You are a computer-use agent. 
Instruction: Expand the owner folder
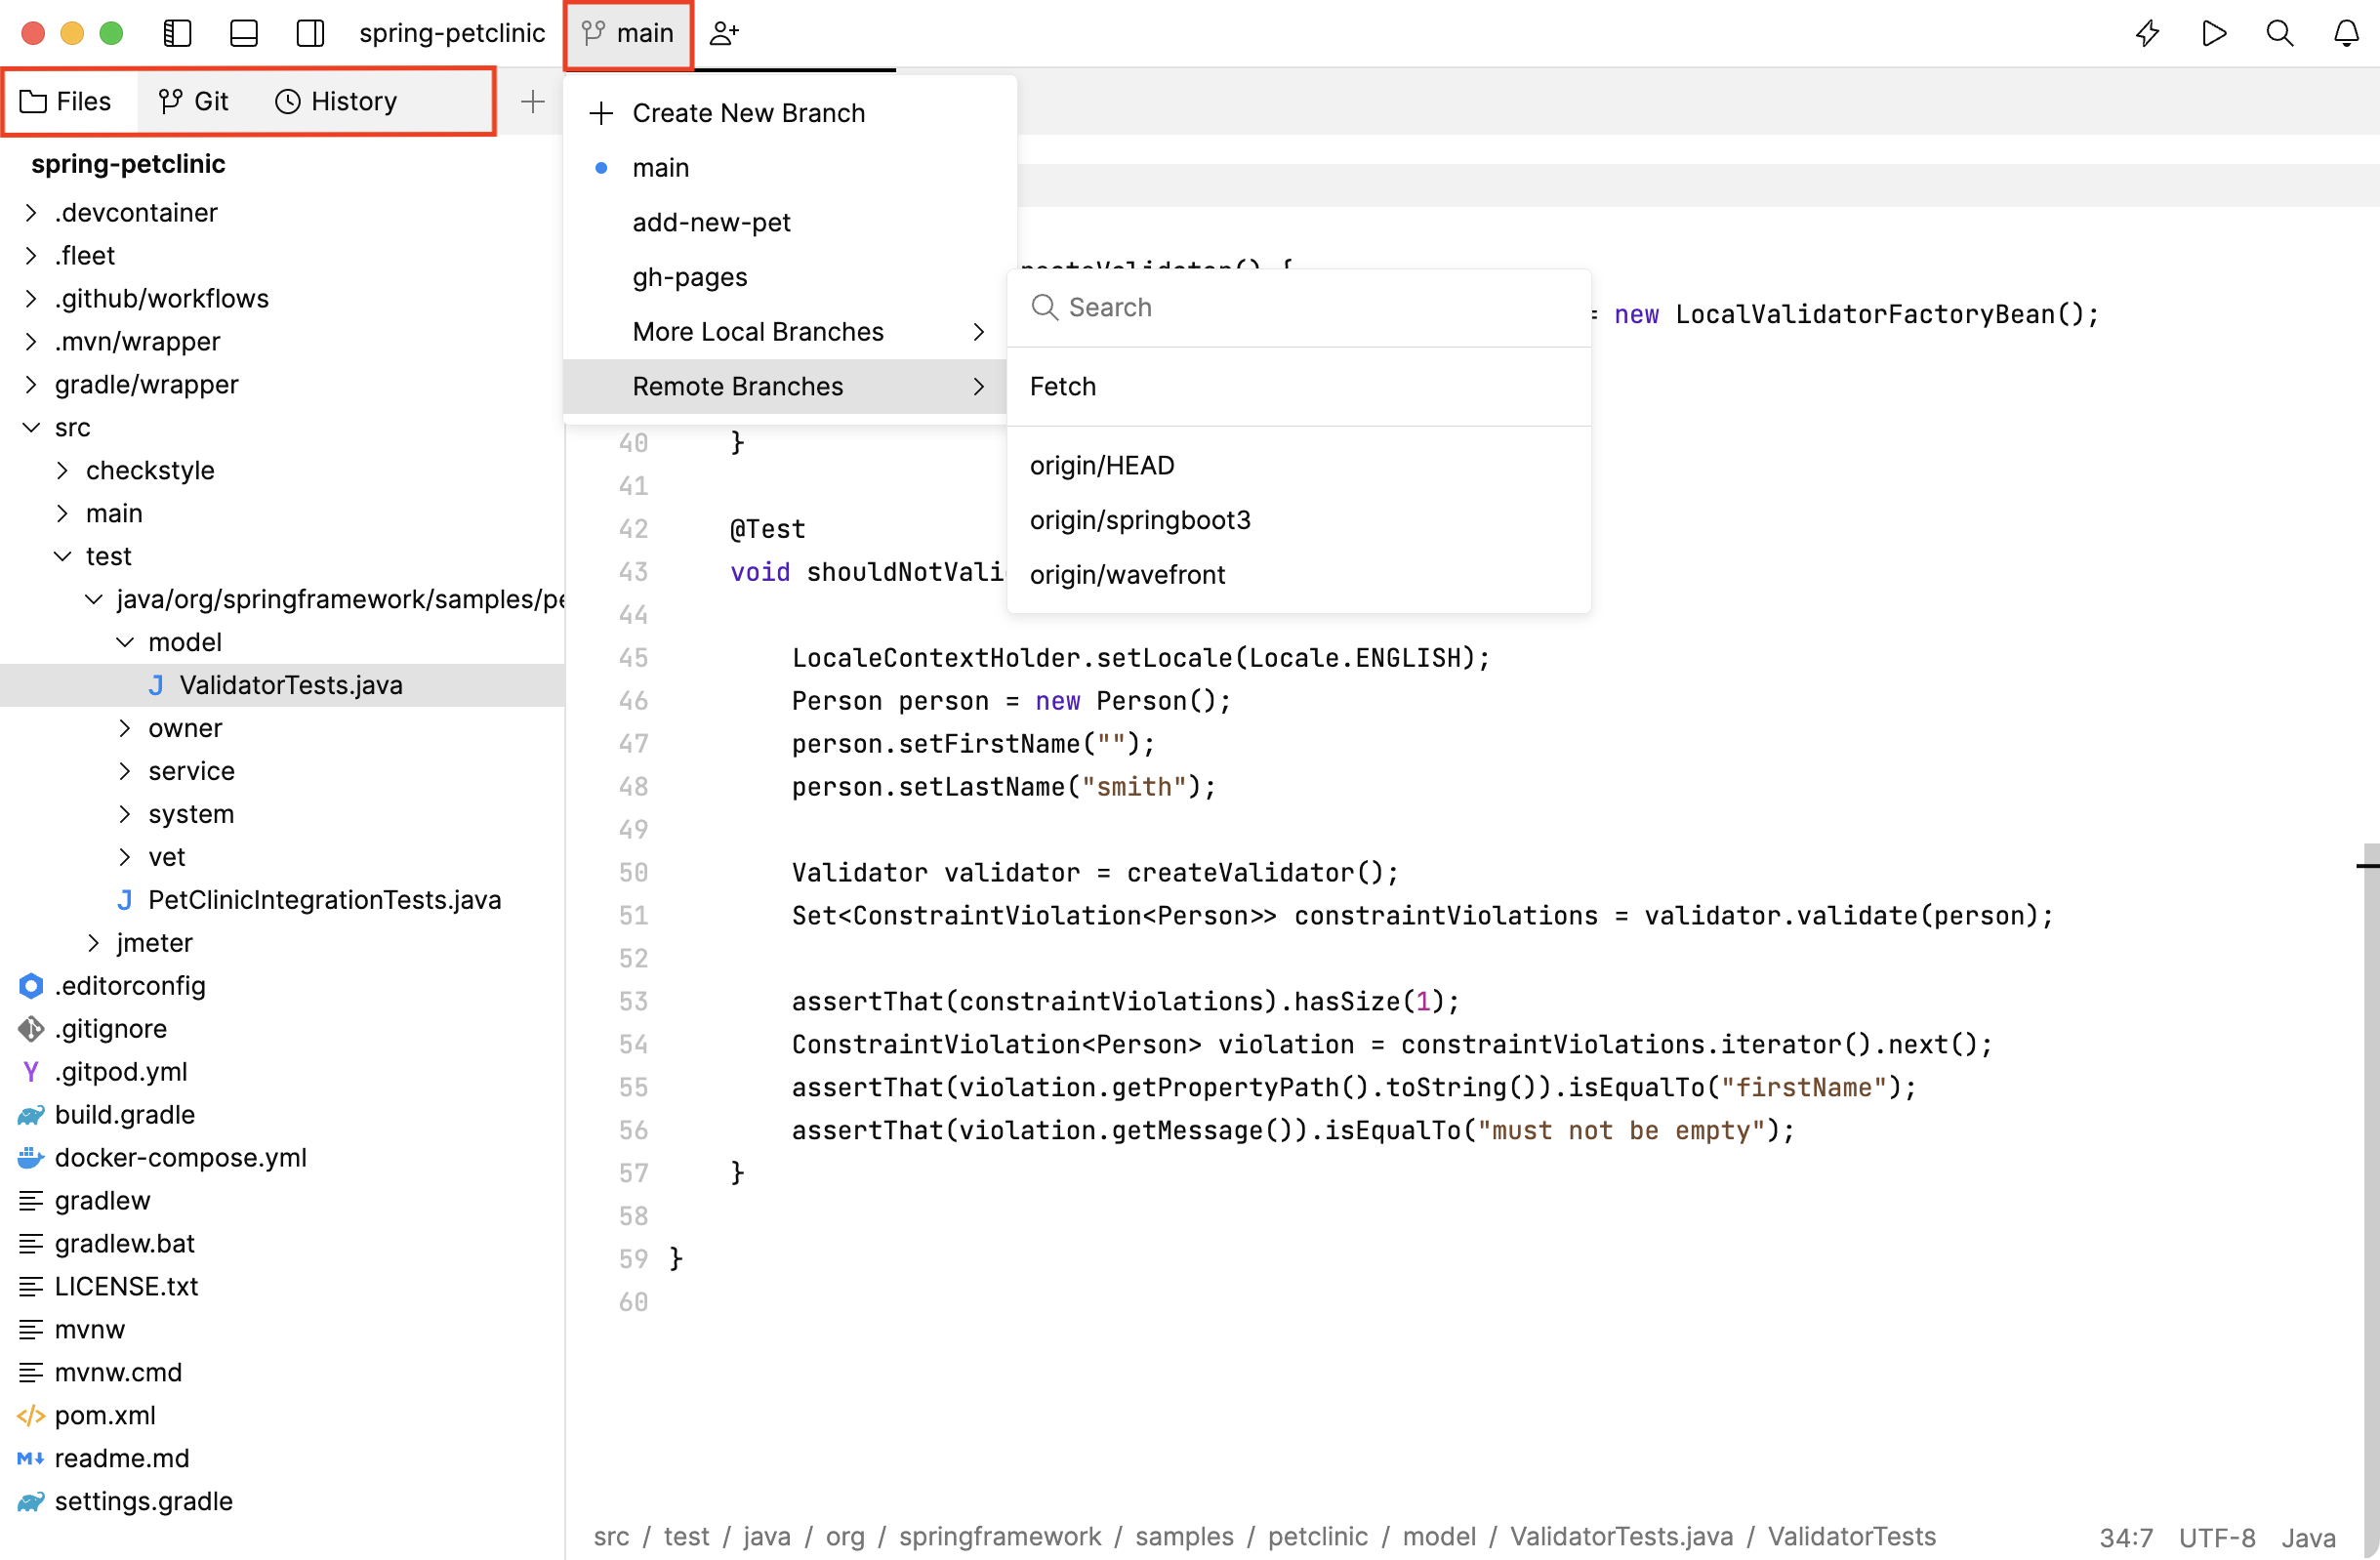coord(126,728)
